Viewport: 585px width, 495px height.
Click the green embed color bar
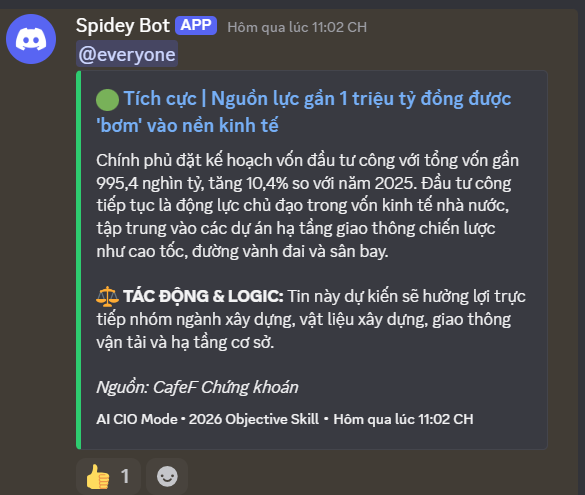[78, 260]
